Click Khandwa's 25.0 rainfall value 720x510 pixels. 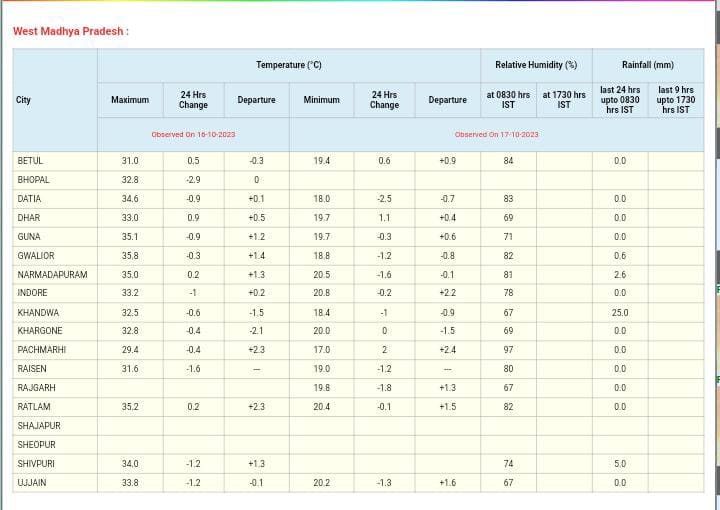[x=620, y=313]
